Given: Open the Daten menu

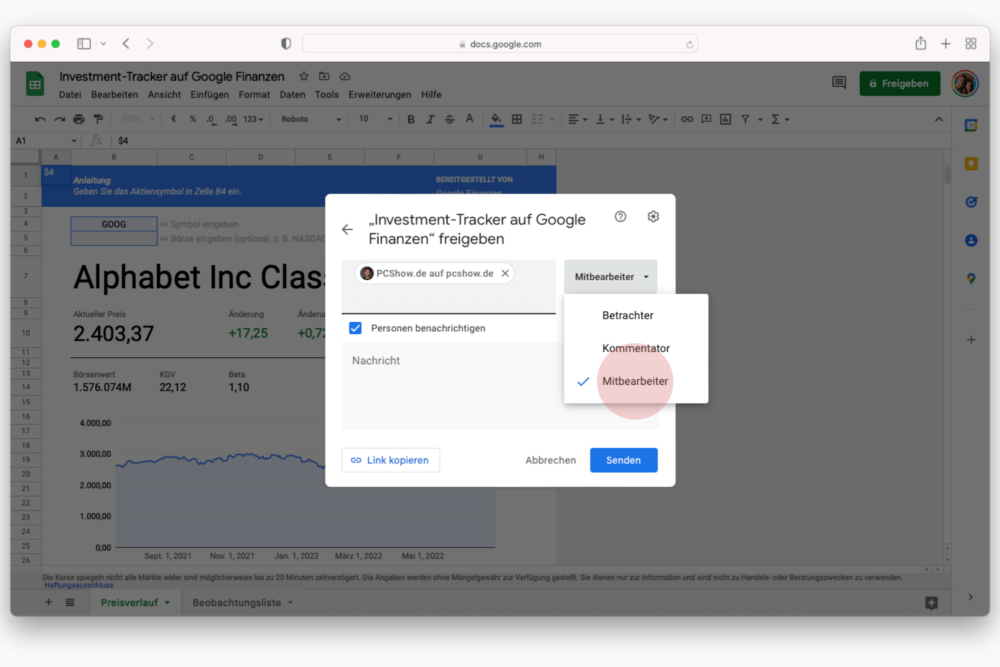Looking at the screenshot, I should [x=292, y=95].
